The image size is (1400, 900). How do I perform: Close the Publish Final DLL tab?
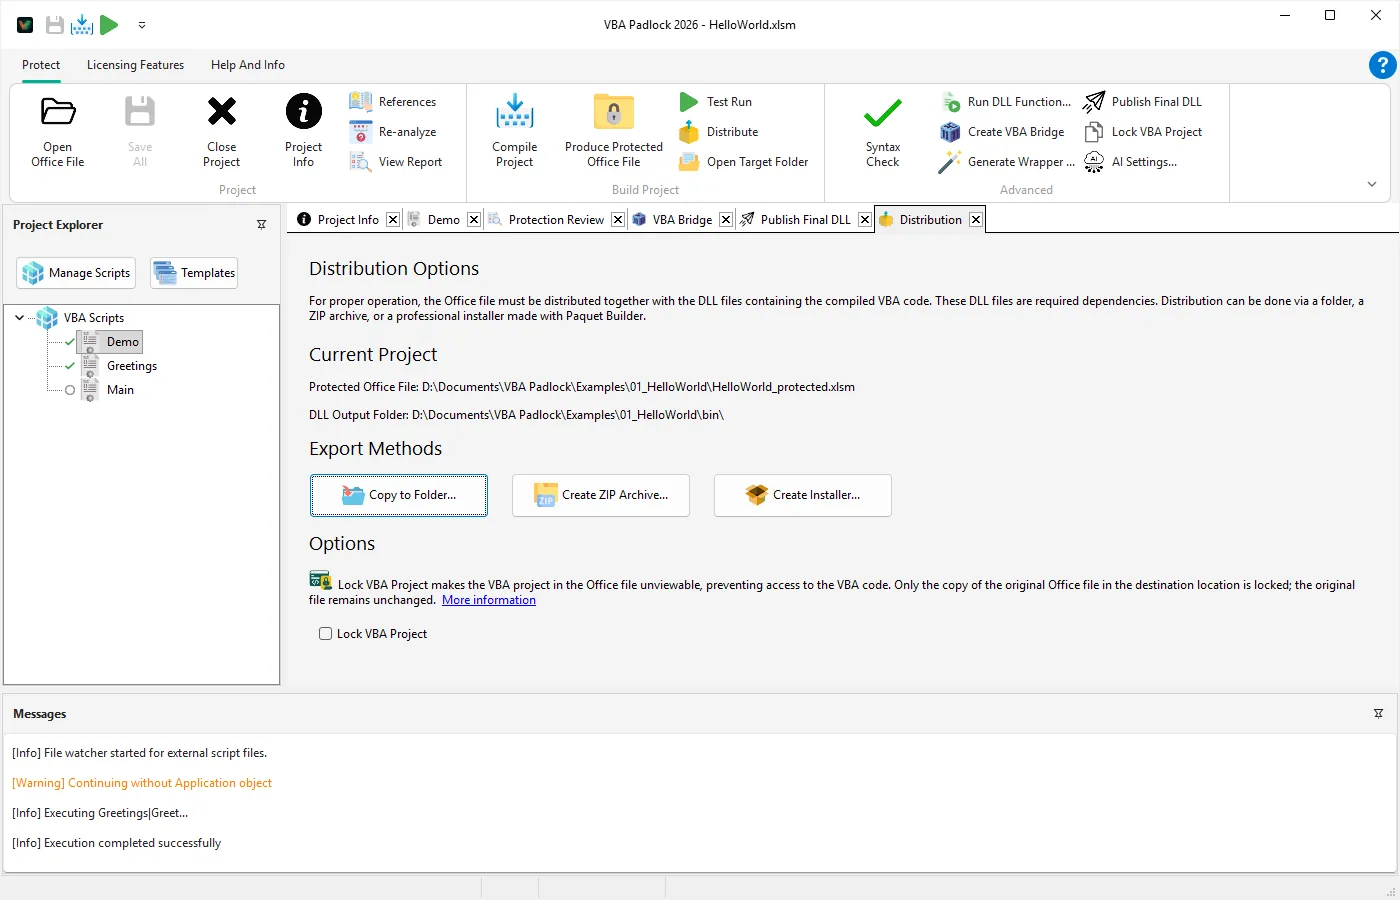pos(865,220)
